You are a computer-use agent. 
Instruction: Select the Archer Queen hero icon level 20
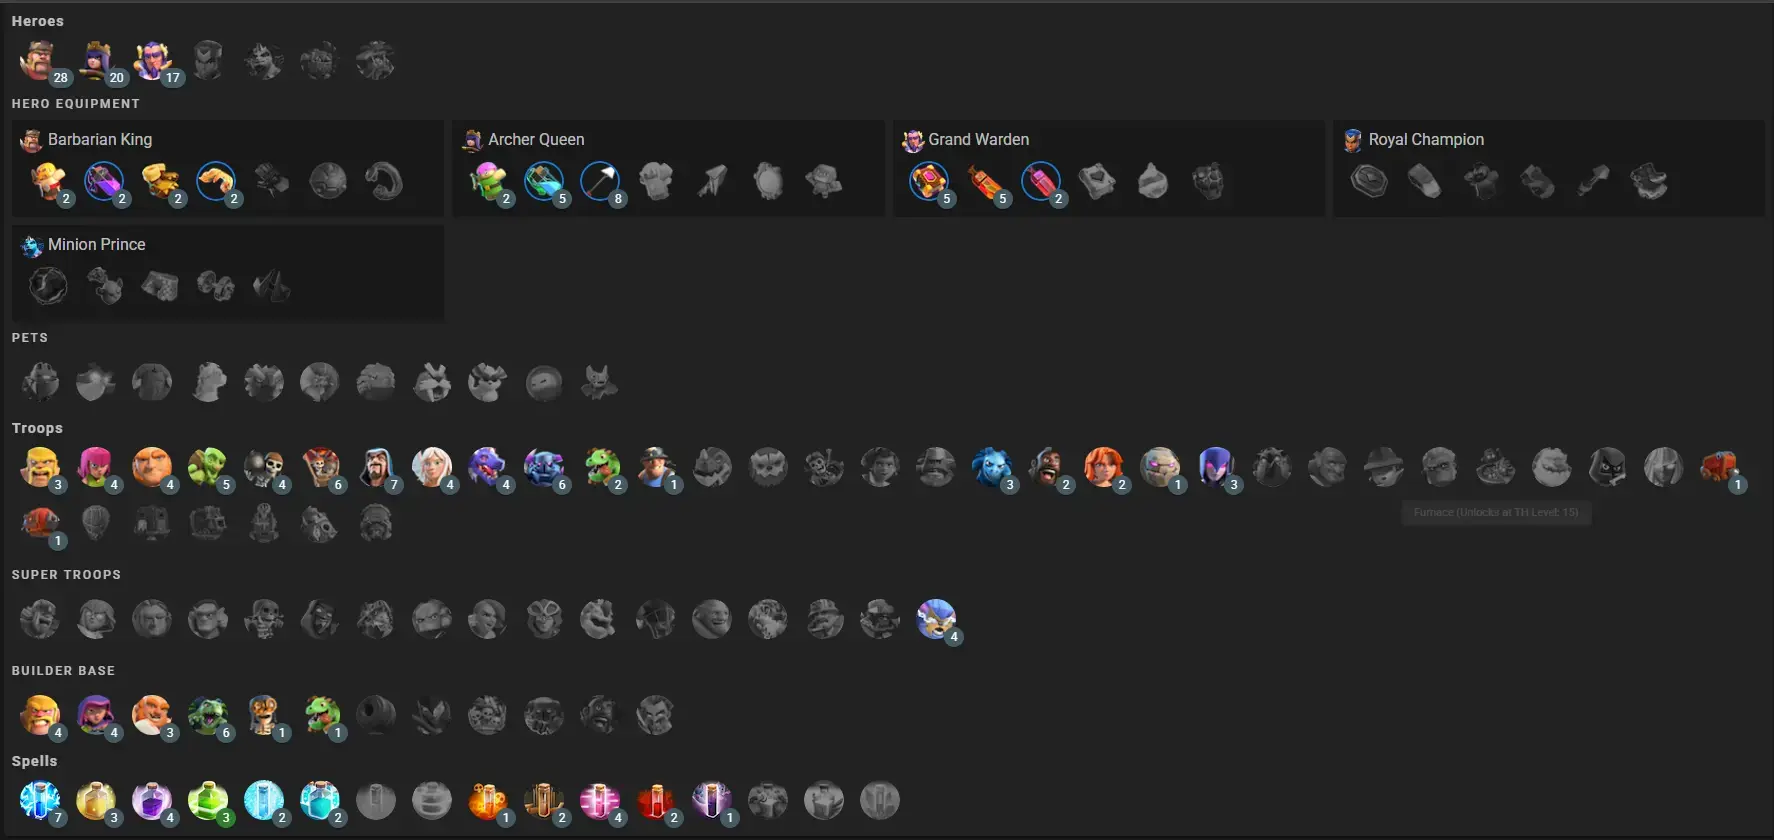[x=96, y=62]
